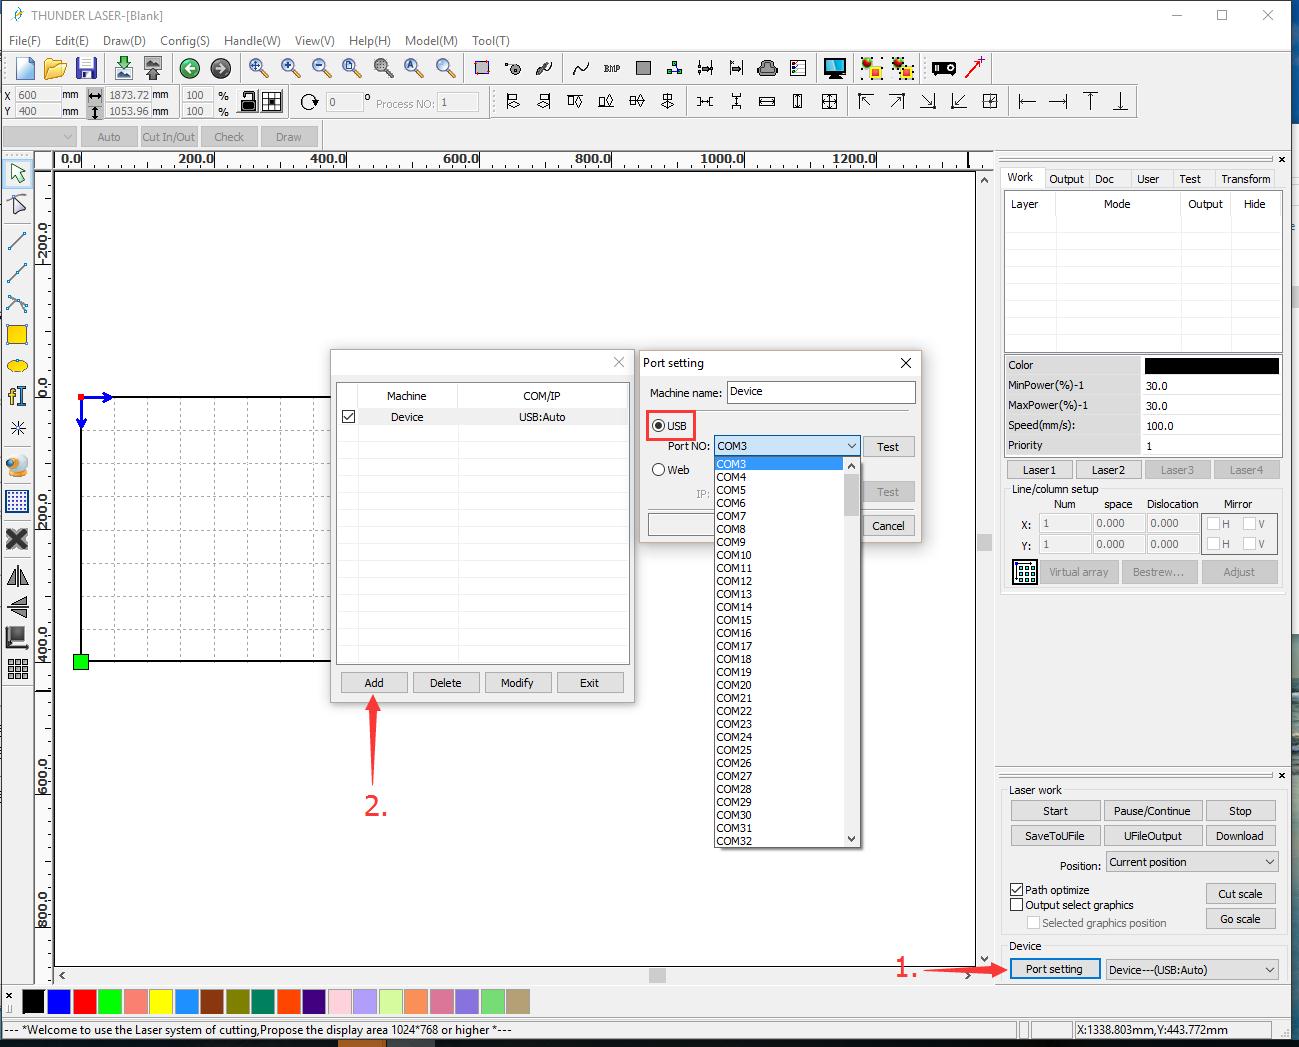Viewport: 1299px width, 1047px height.
Task: Open the Device USB Auto dropdown
Action: tap(1192, 969)
